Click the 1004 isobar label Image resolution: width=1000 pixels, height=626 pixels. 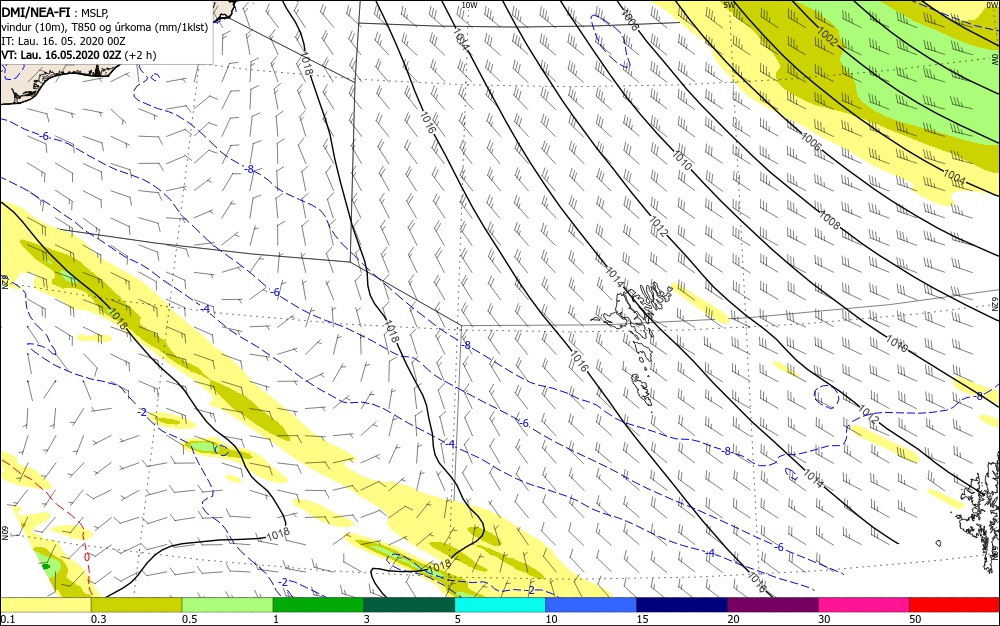[954, 177]
